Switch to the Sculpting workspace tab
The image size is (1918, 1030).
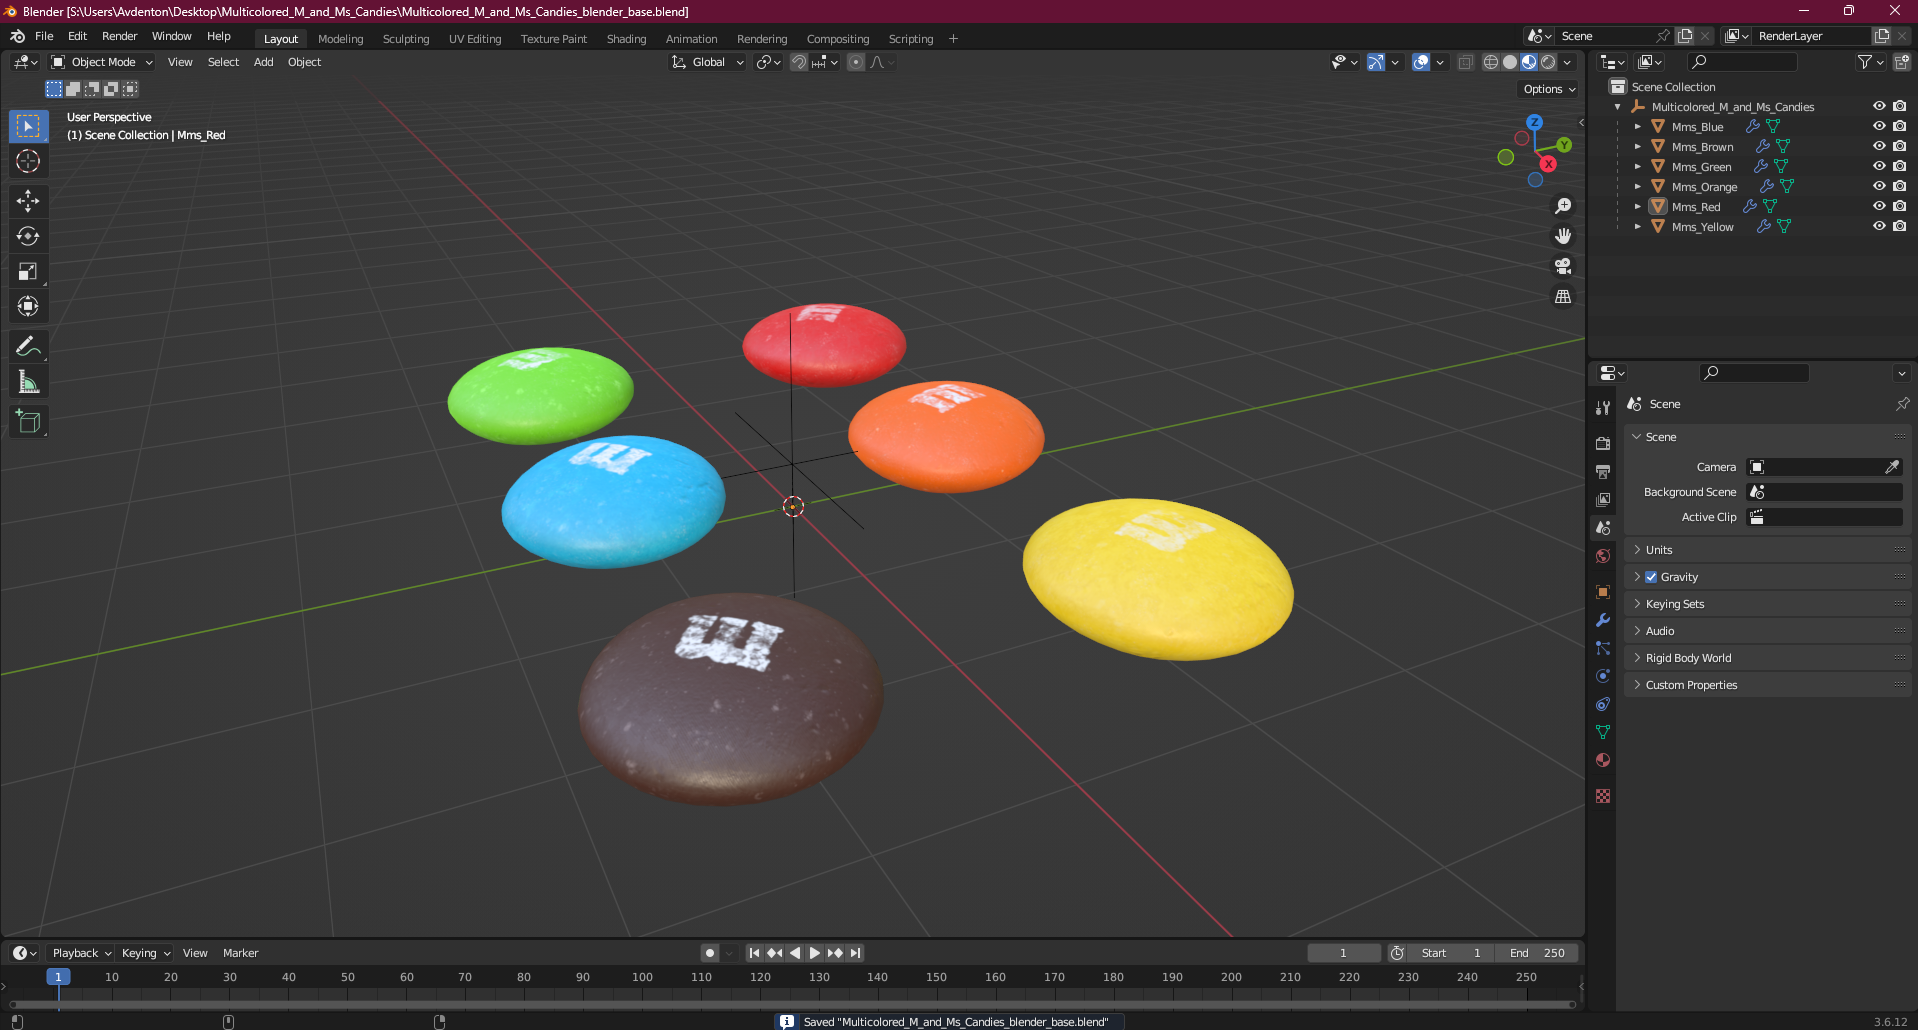[406, 39]
